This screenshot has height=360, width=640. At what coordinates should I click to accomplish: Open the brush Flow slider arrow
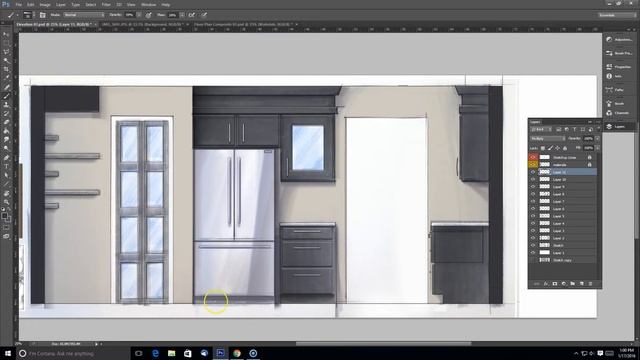pyautogui.click(x=182, y=15)
